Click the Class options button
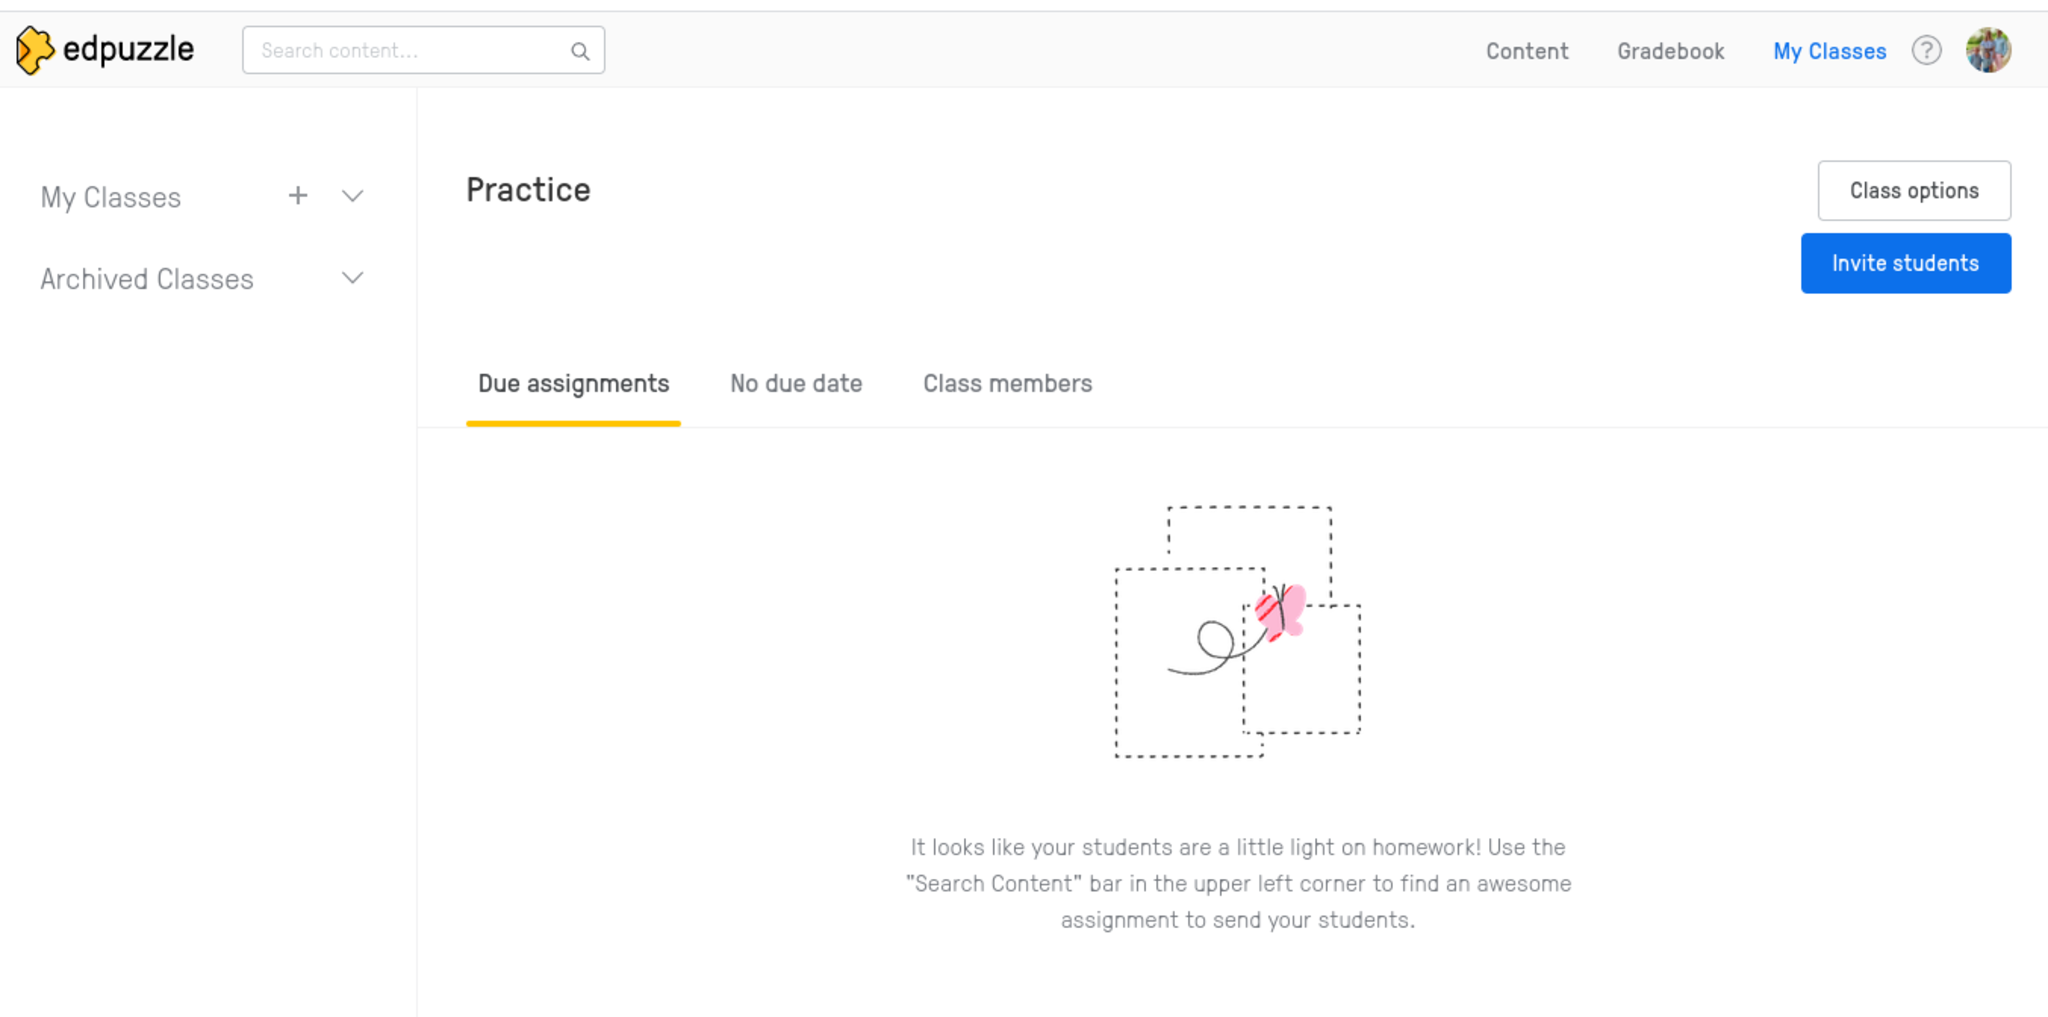The height and width of the screenshot is (1017, 2048). (x=1913, y=191)
